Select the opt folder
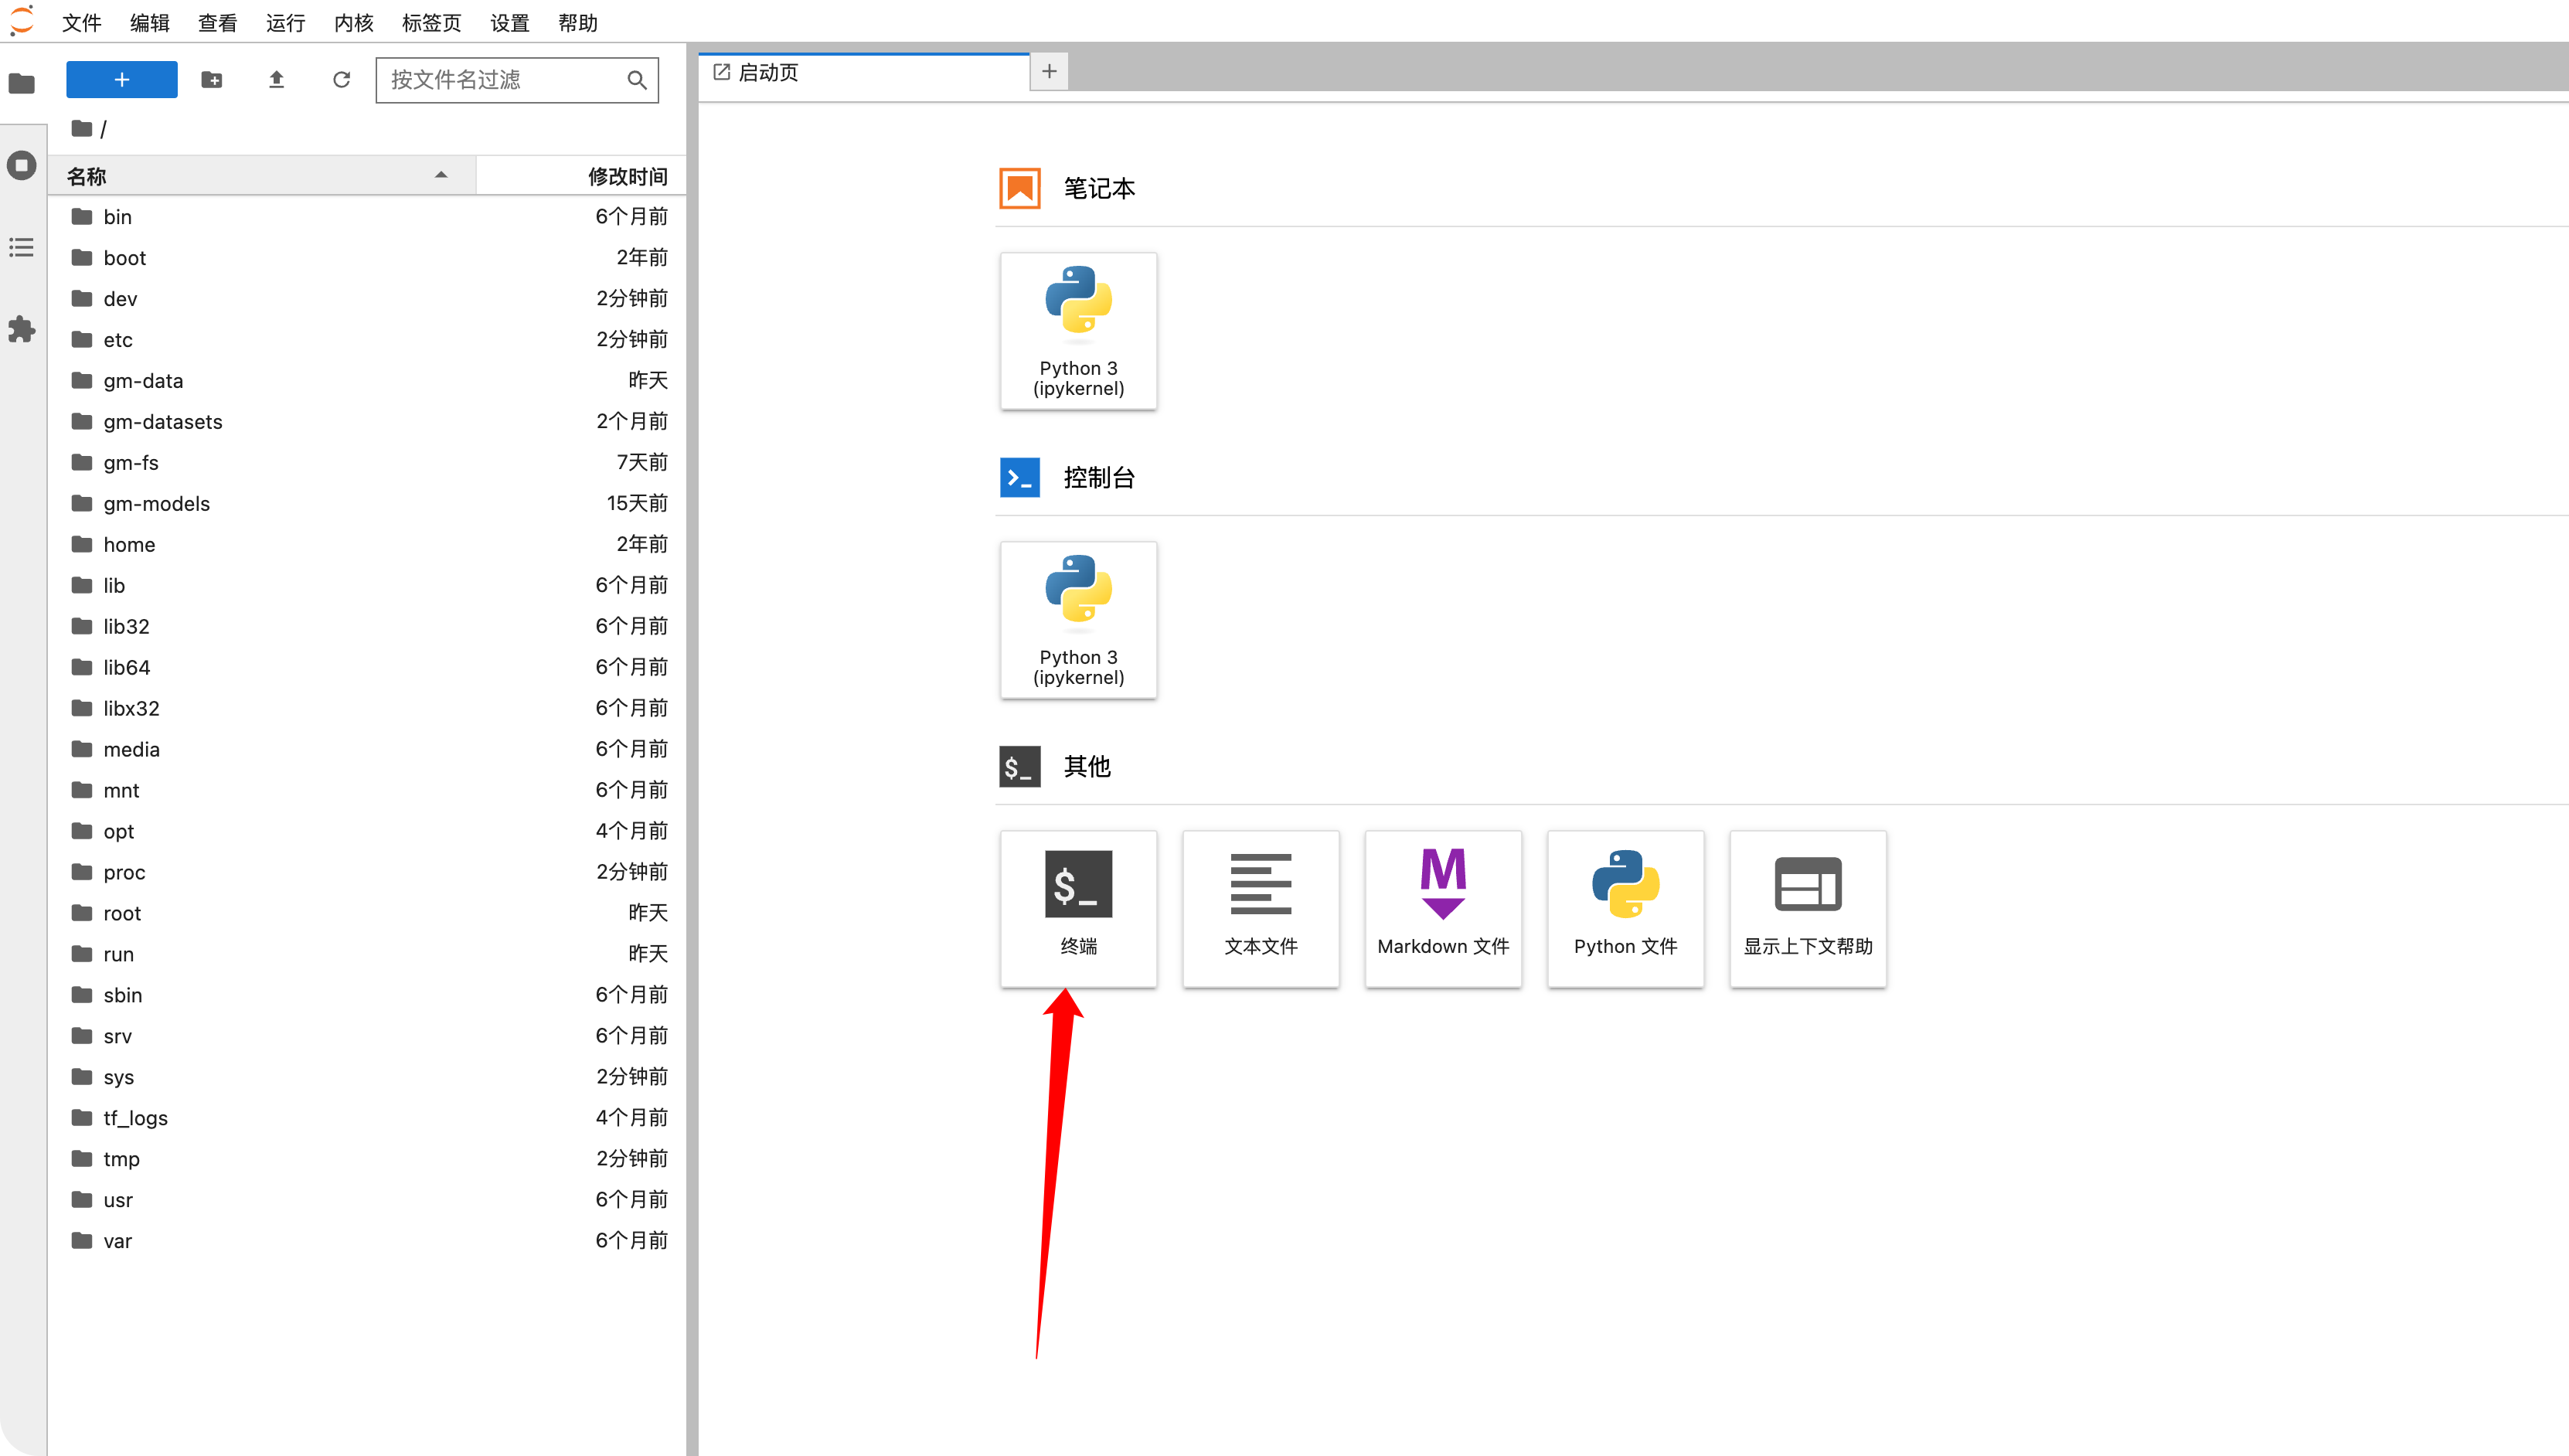 368,832
